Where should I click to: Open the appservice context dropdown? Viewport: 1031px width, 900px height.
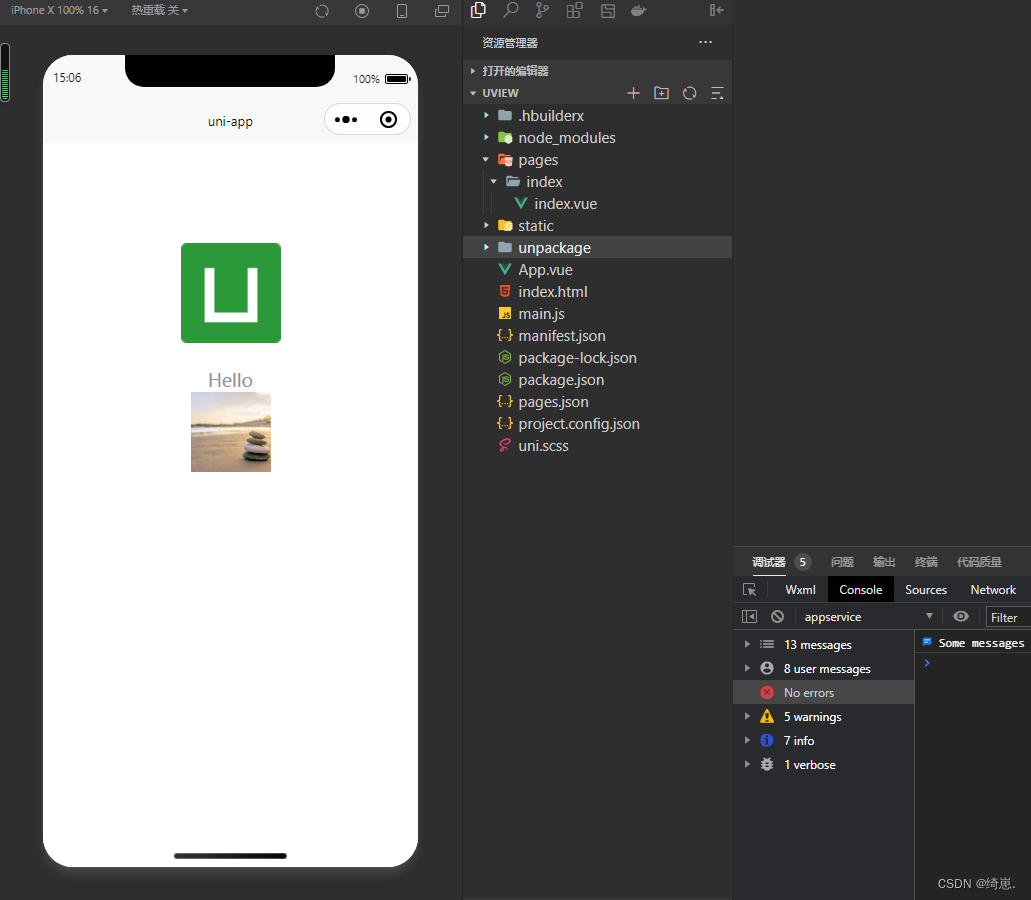pyautogui.click(x=869, y=616)
